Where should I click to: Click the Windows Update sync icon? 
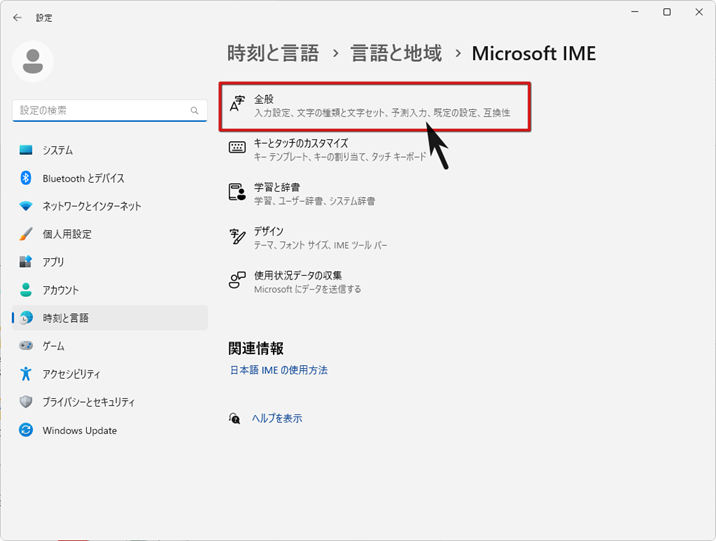click(26, 430)
